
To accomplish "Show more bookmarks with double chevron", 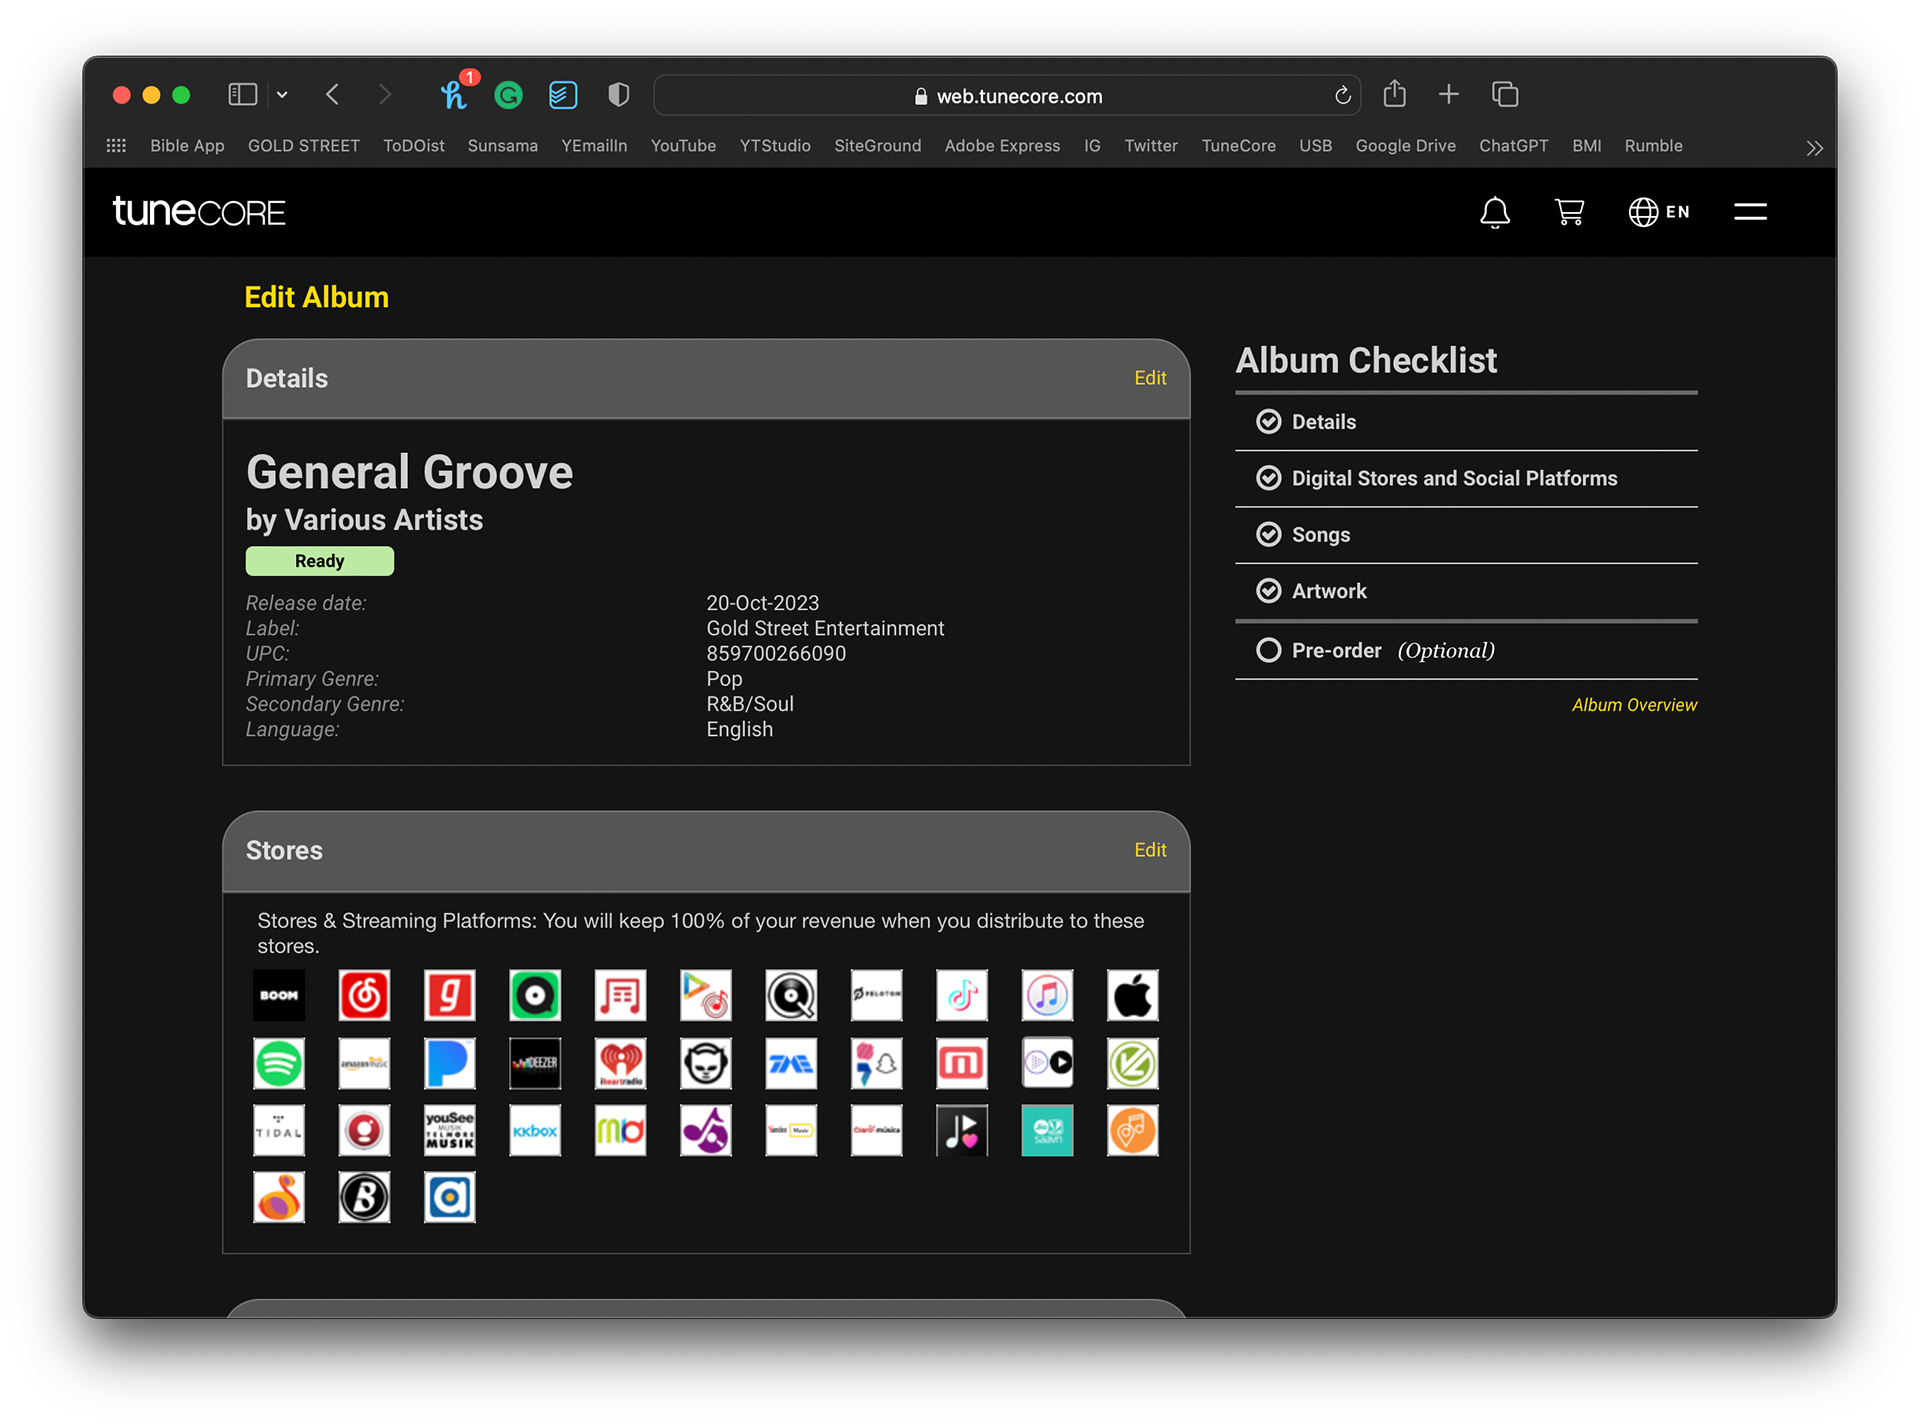I will point(1814,148).
